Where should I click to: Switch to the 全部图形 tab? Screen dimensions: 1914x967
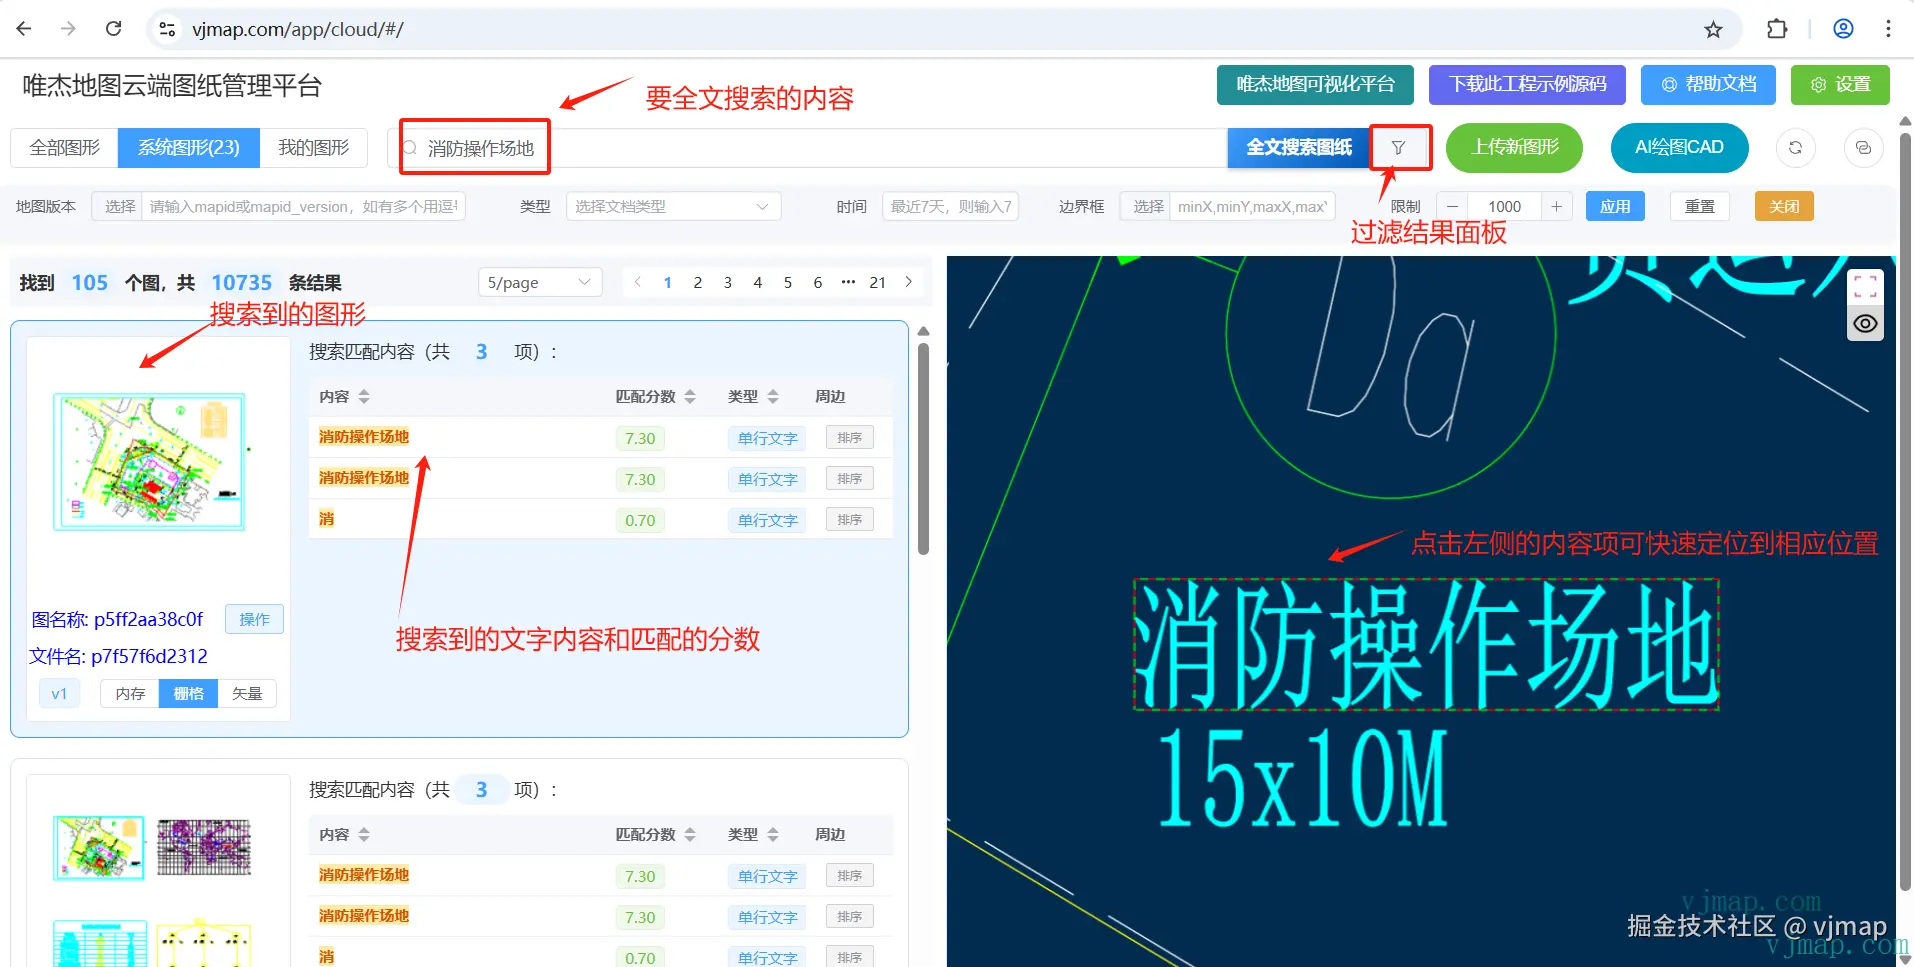tap(64, 148)
